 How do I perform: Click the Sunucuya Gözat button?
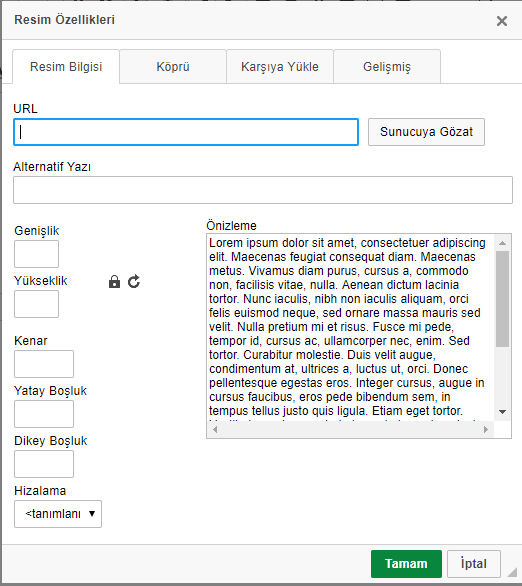click(426, 132)
